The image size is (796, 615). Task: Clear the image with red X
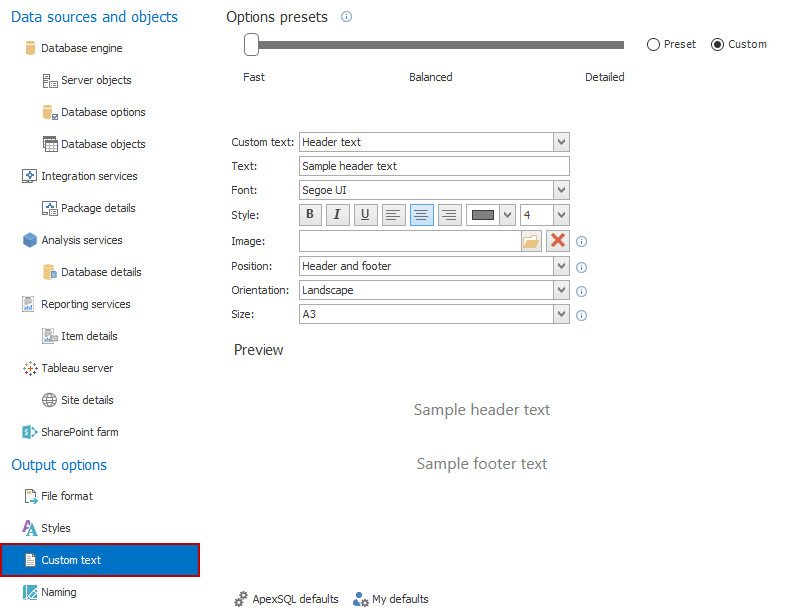558,241
